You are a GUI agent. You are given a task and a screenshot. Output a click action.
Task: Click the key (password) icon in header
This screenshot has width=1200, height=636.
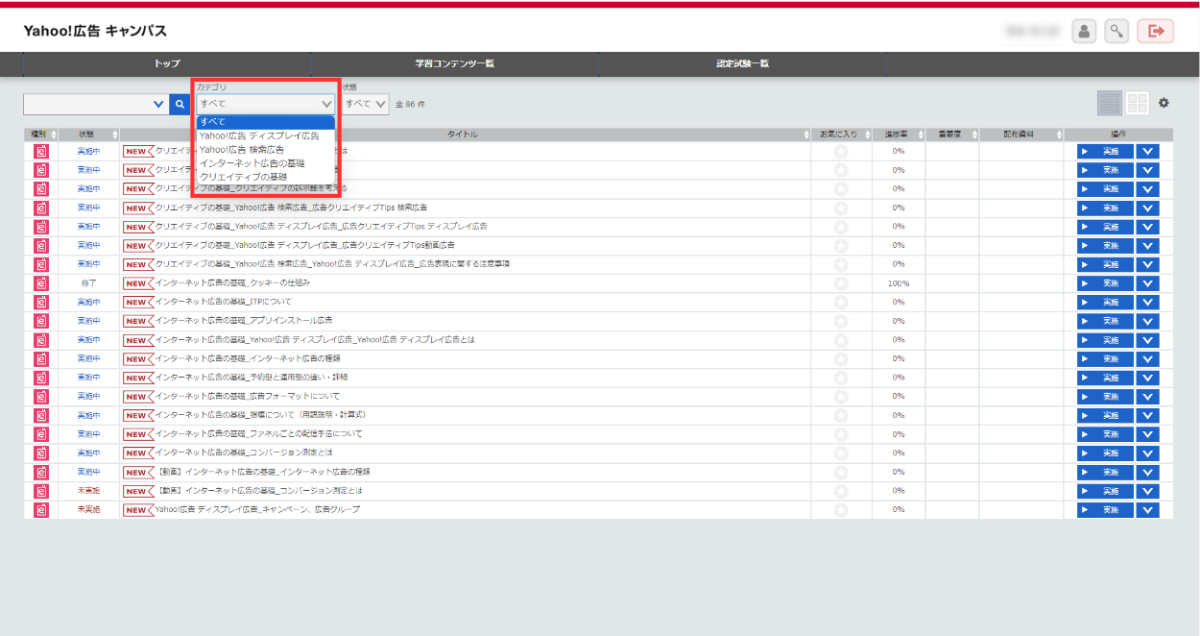pyautogui.click(x=1117, y=31)
